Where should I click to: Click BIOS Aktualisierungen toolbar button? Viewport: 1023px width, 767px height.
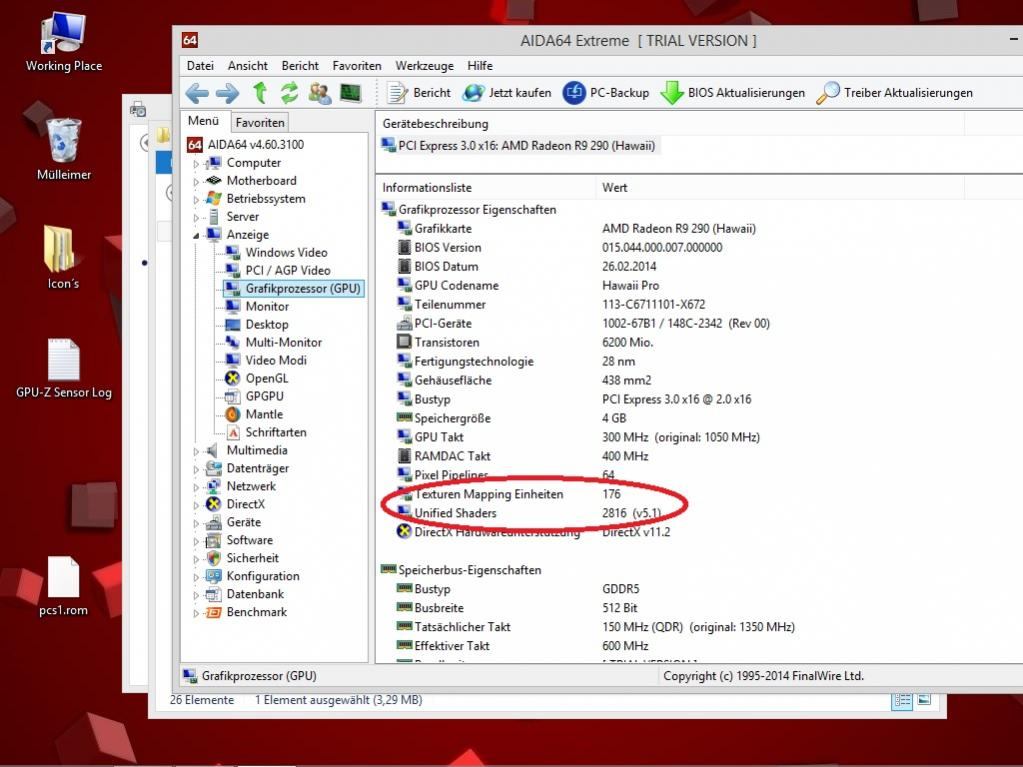[x=733, y=93]
